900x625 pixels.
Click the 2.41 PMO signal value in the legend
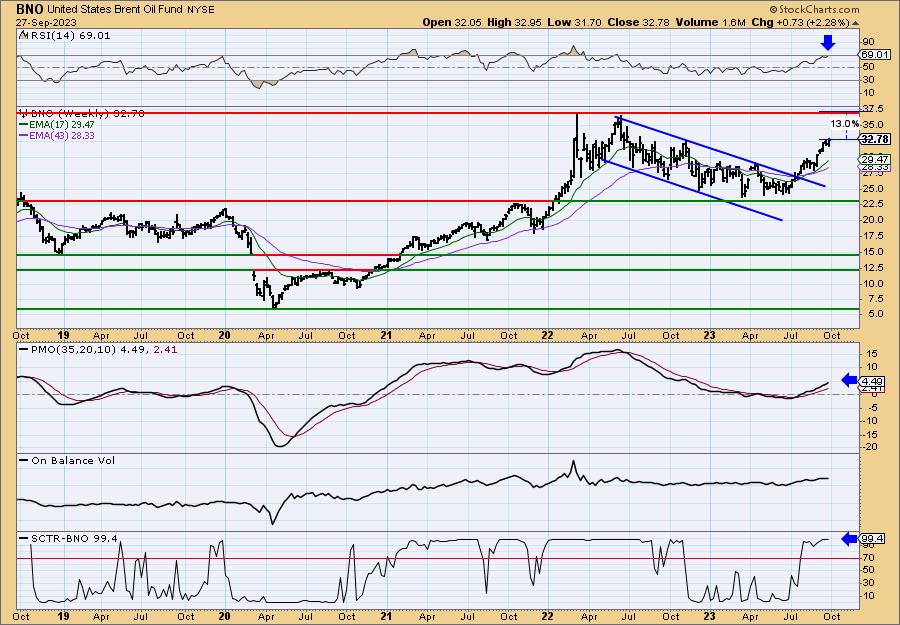pos(167,349)
